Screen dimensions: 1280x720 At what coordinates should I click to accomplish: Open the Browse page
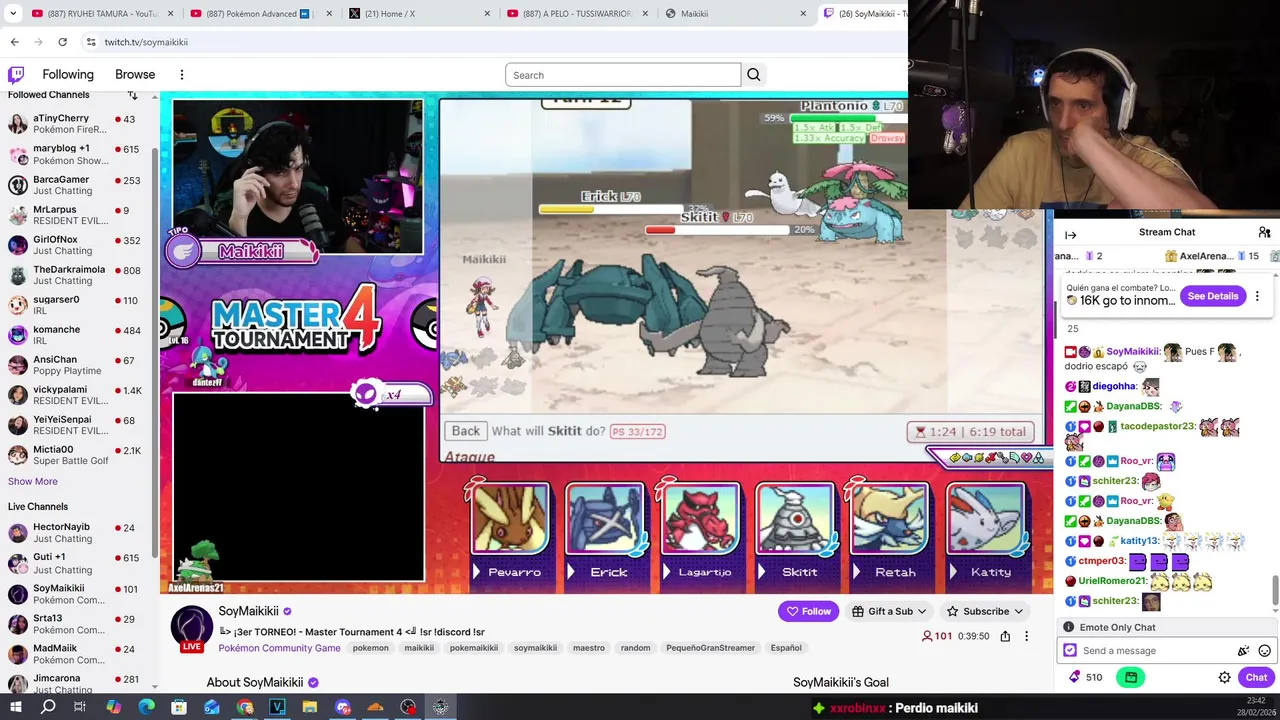click(x=135, y=75)
